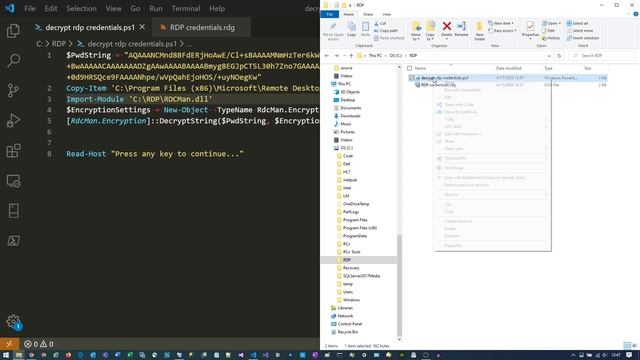Open the Manage gear in VS Code
Viewport: 640px width, 360px height.
point(13,322)
